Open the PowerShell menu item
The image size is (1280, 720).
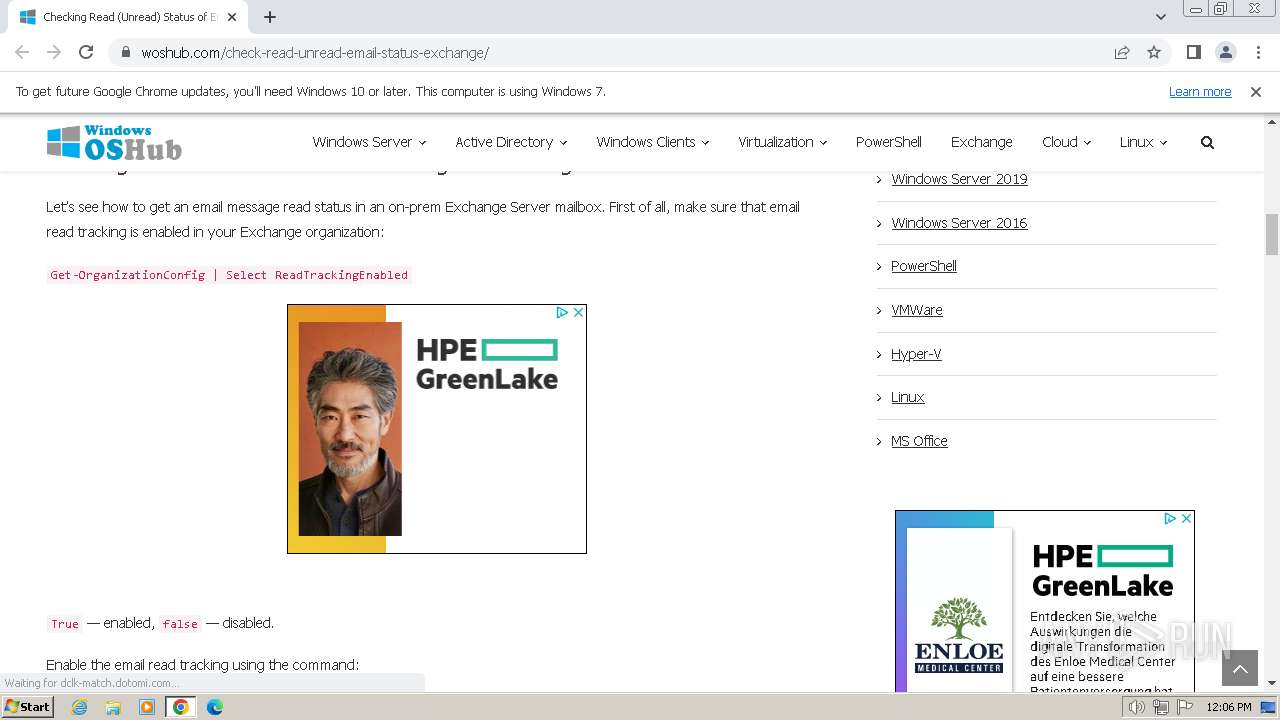click(x=889, y=142)
